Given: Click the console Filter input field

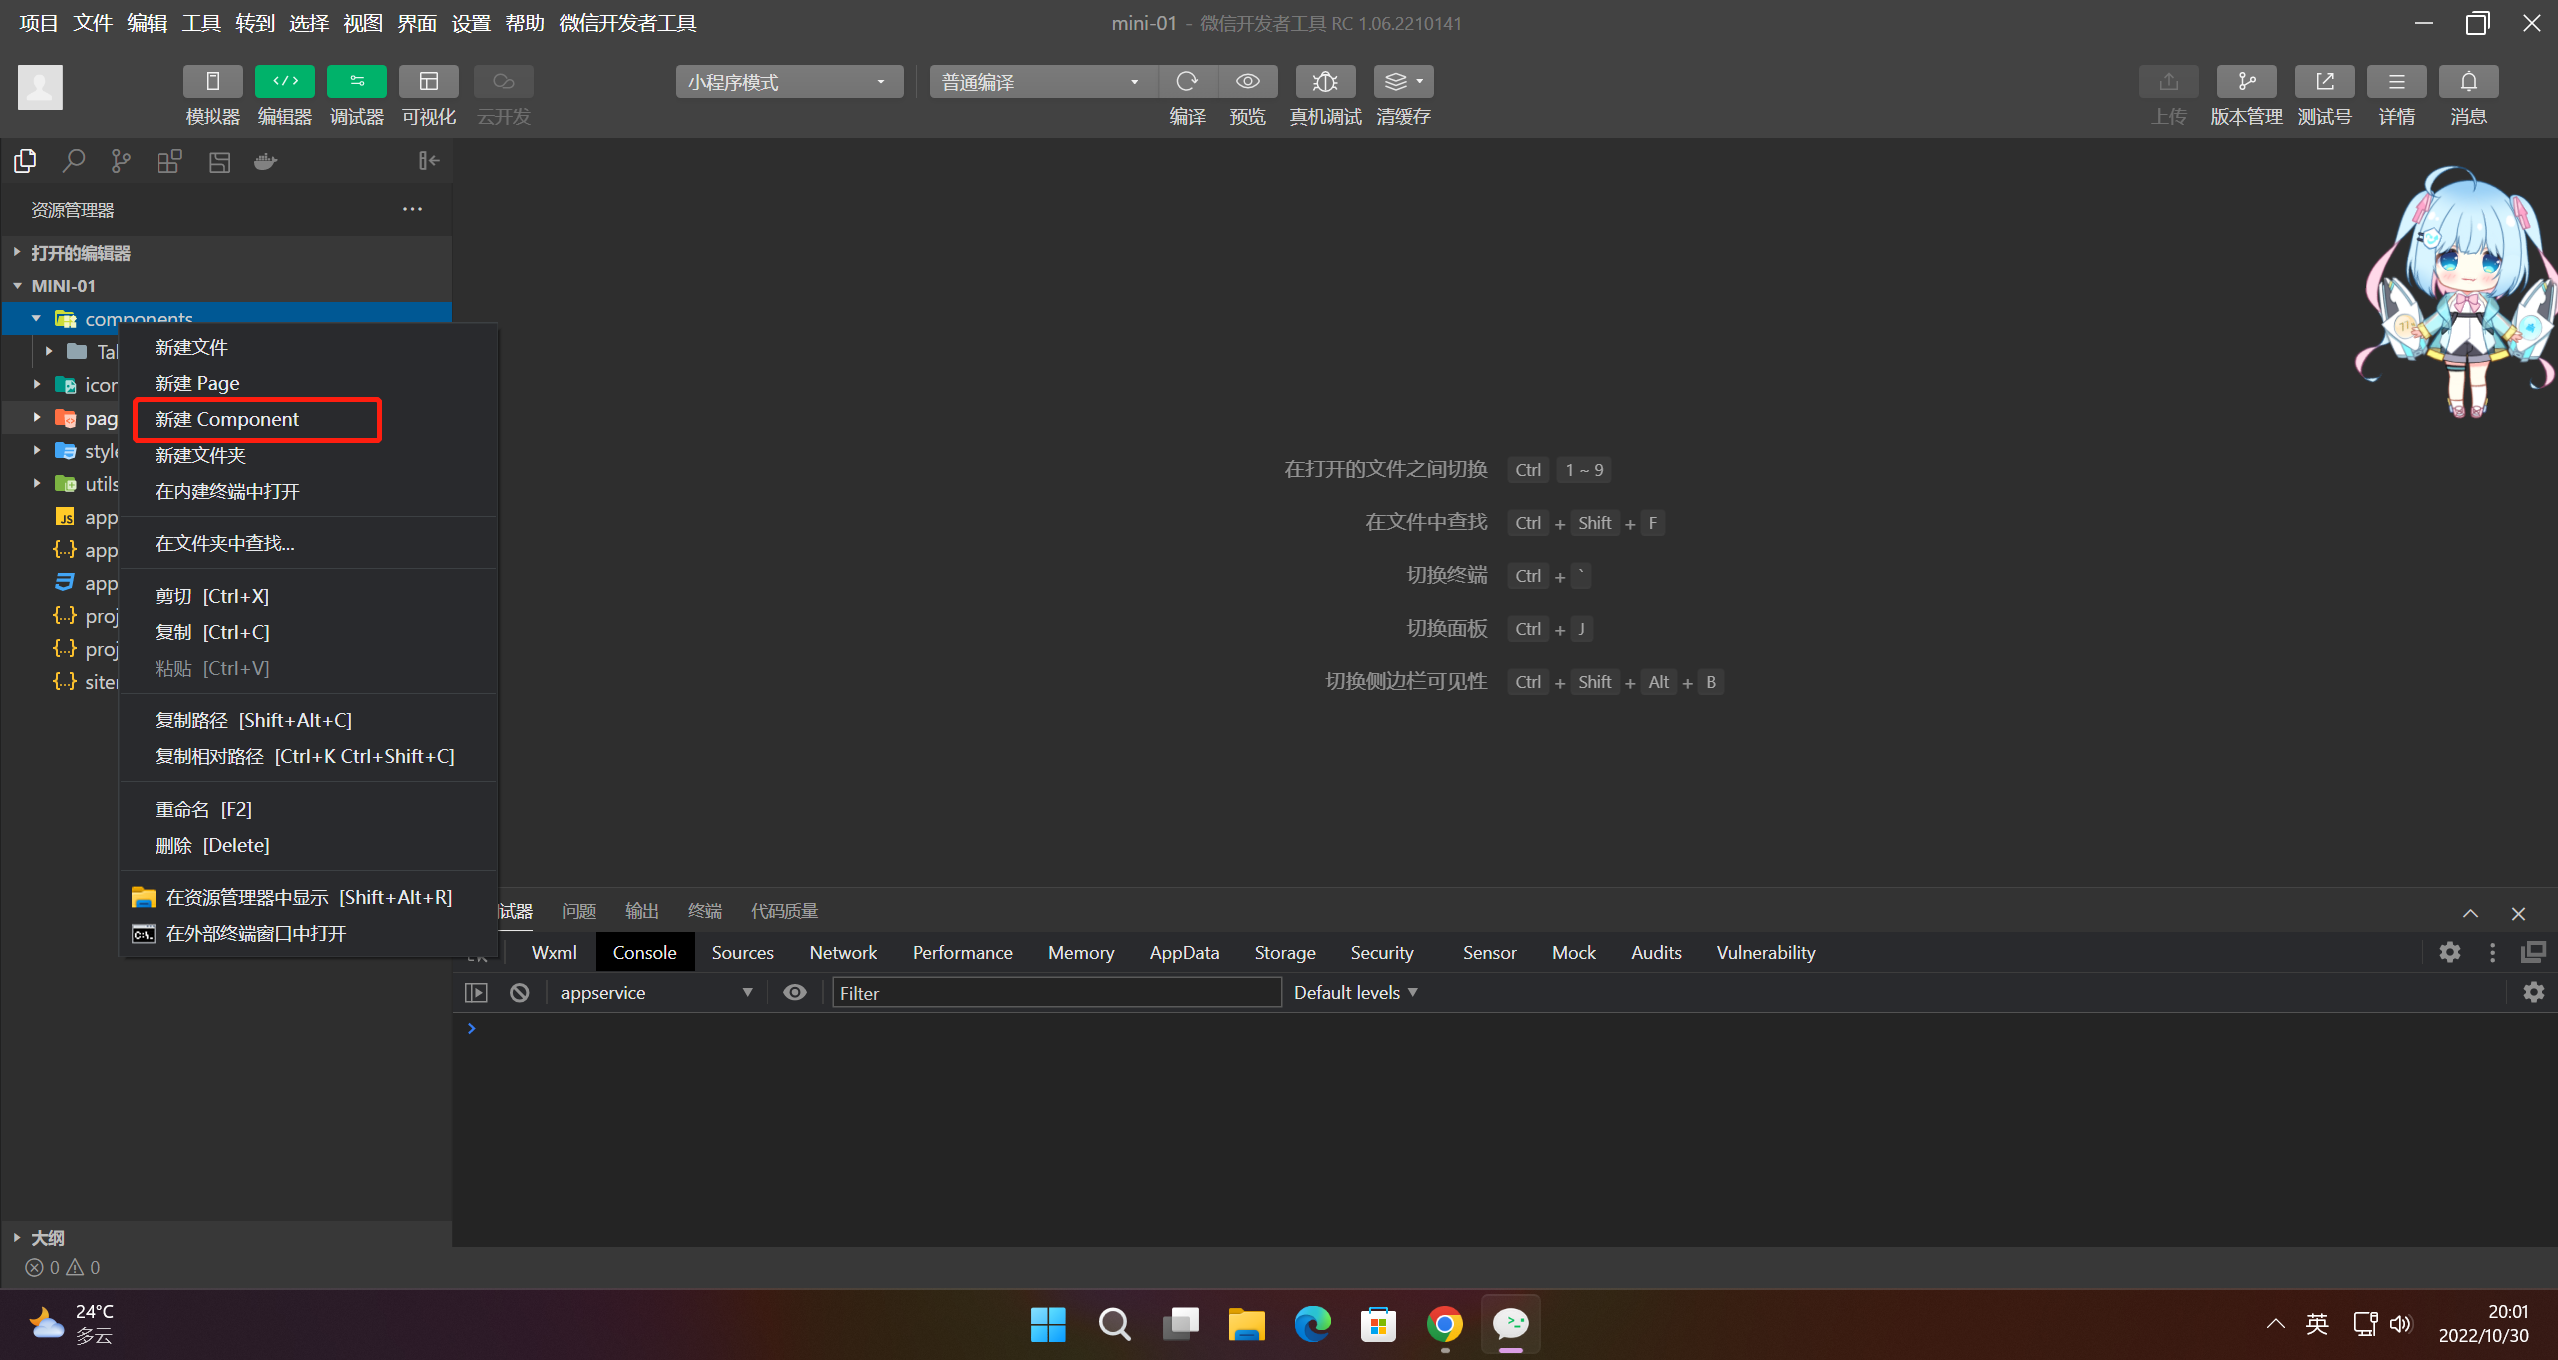Looking at the screenshot, I should click(1056, 993).
